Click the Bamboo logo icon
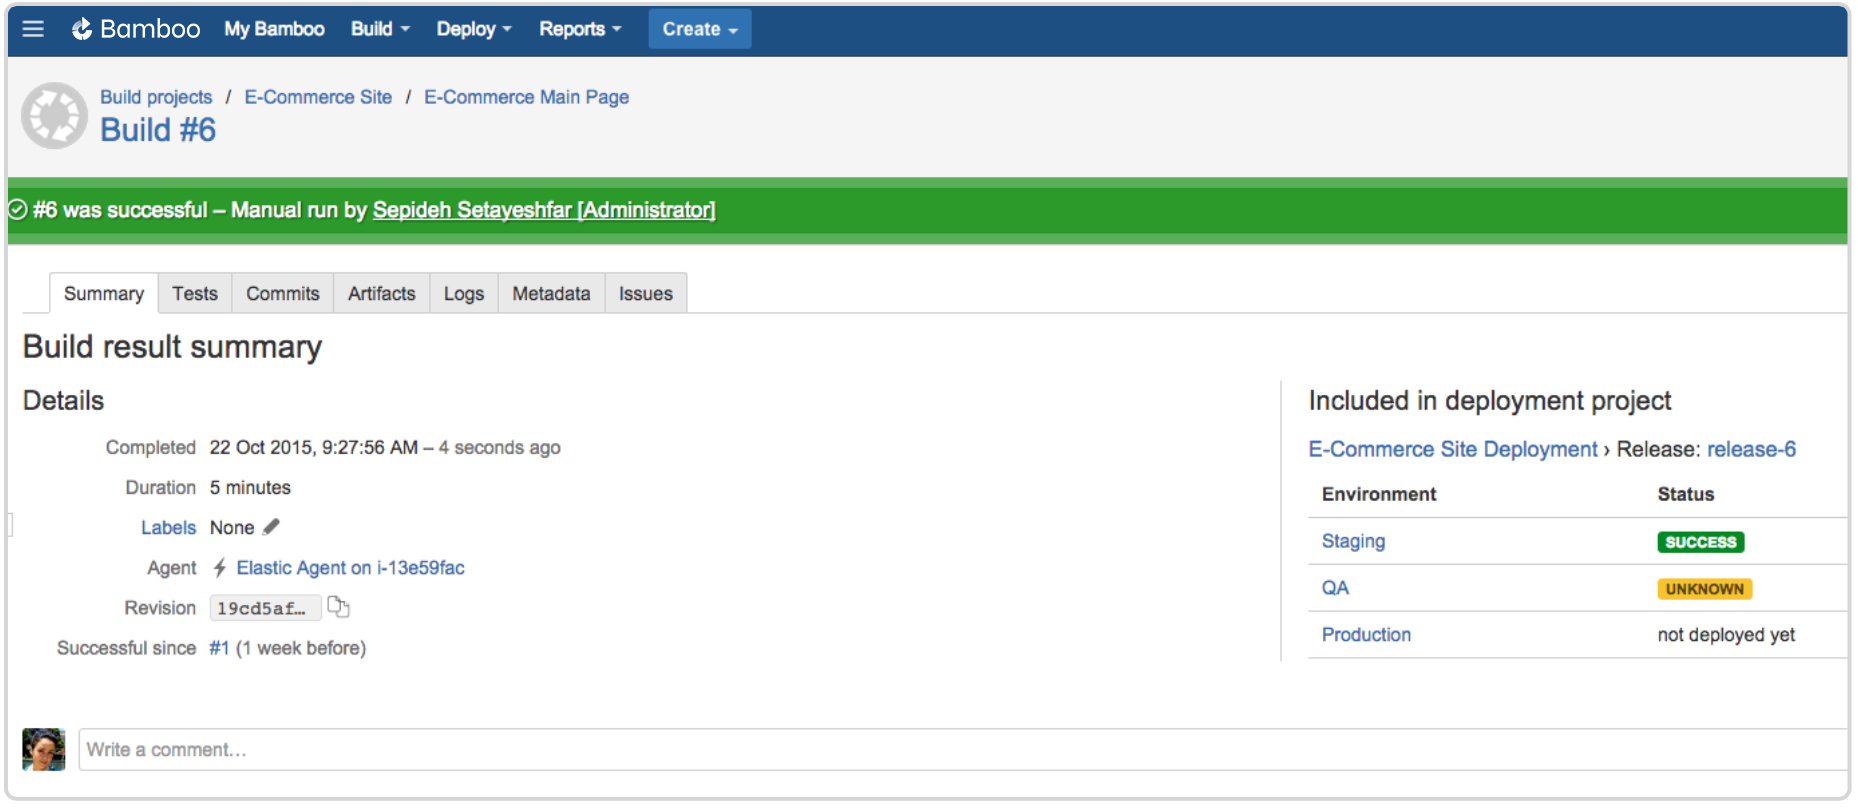1858x808 pixels. pos(82,29)
